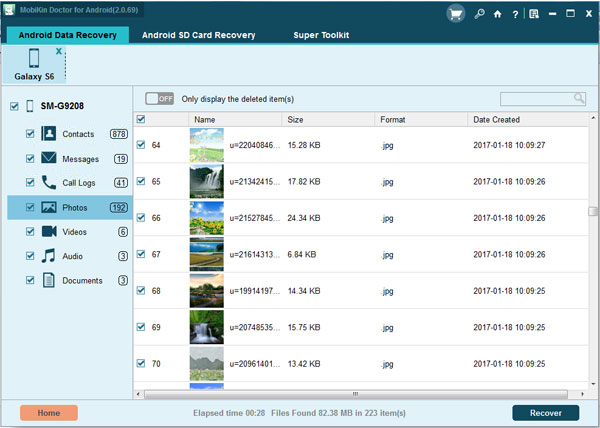Uncheck the Photos category checkbox
Viewport: 600px width, 428px height.
30,207
